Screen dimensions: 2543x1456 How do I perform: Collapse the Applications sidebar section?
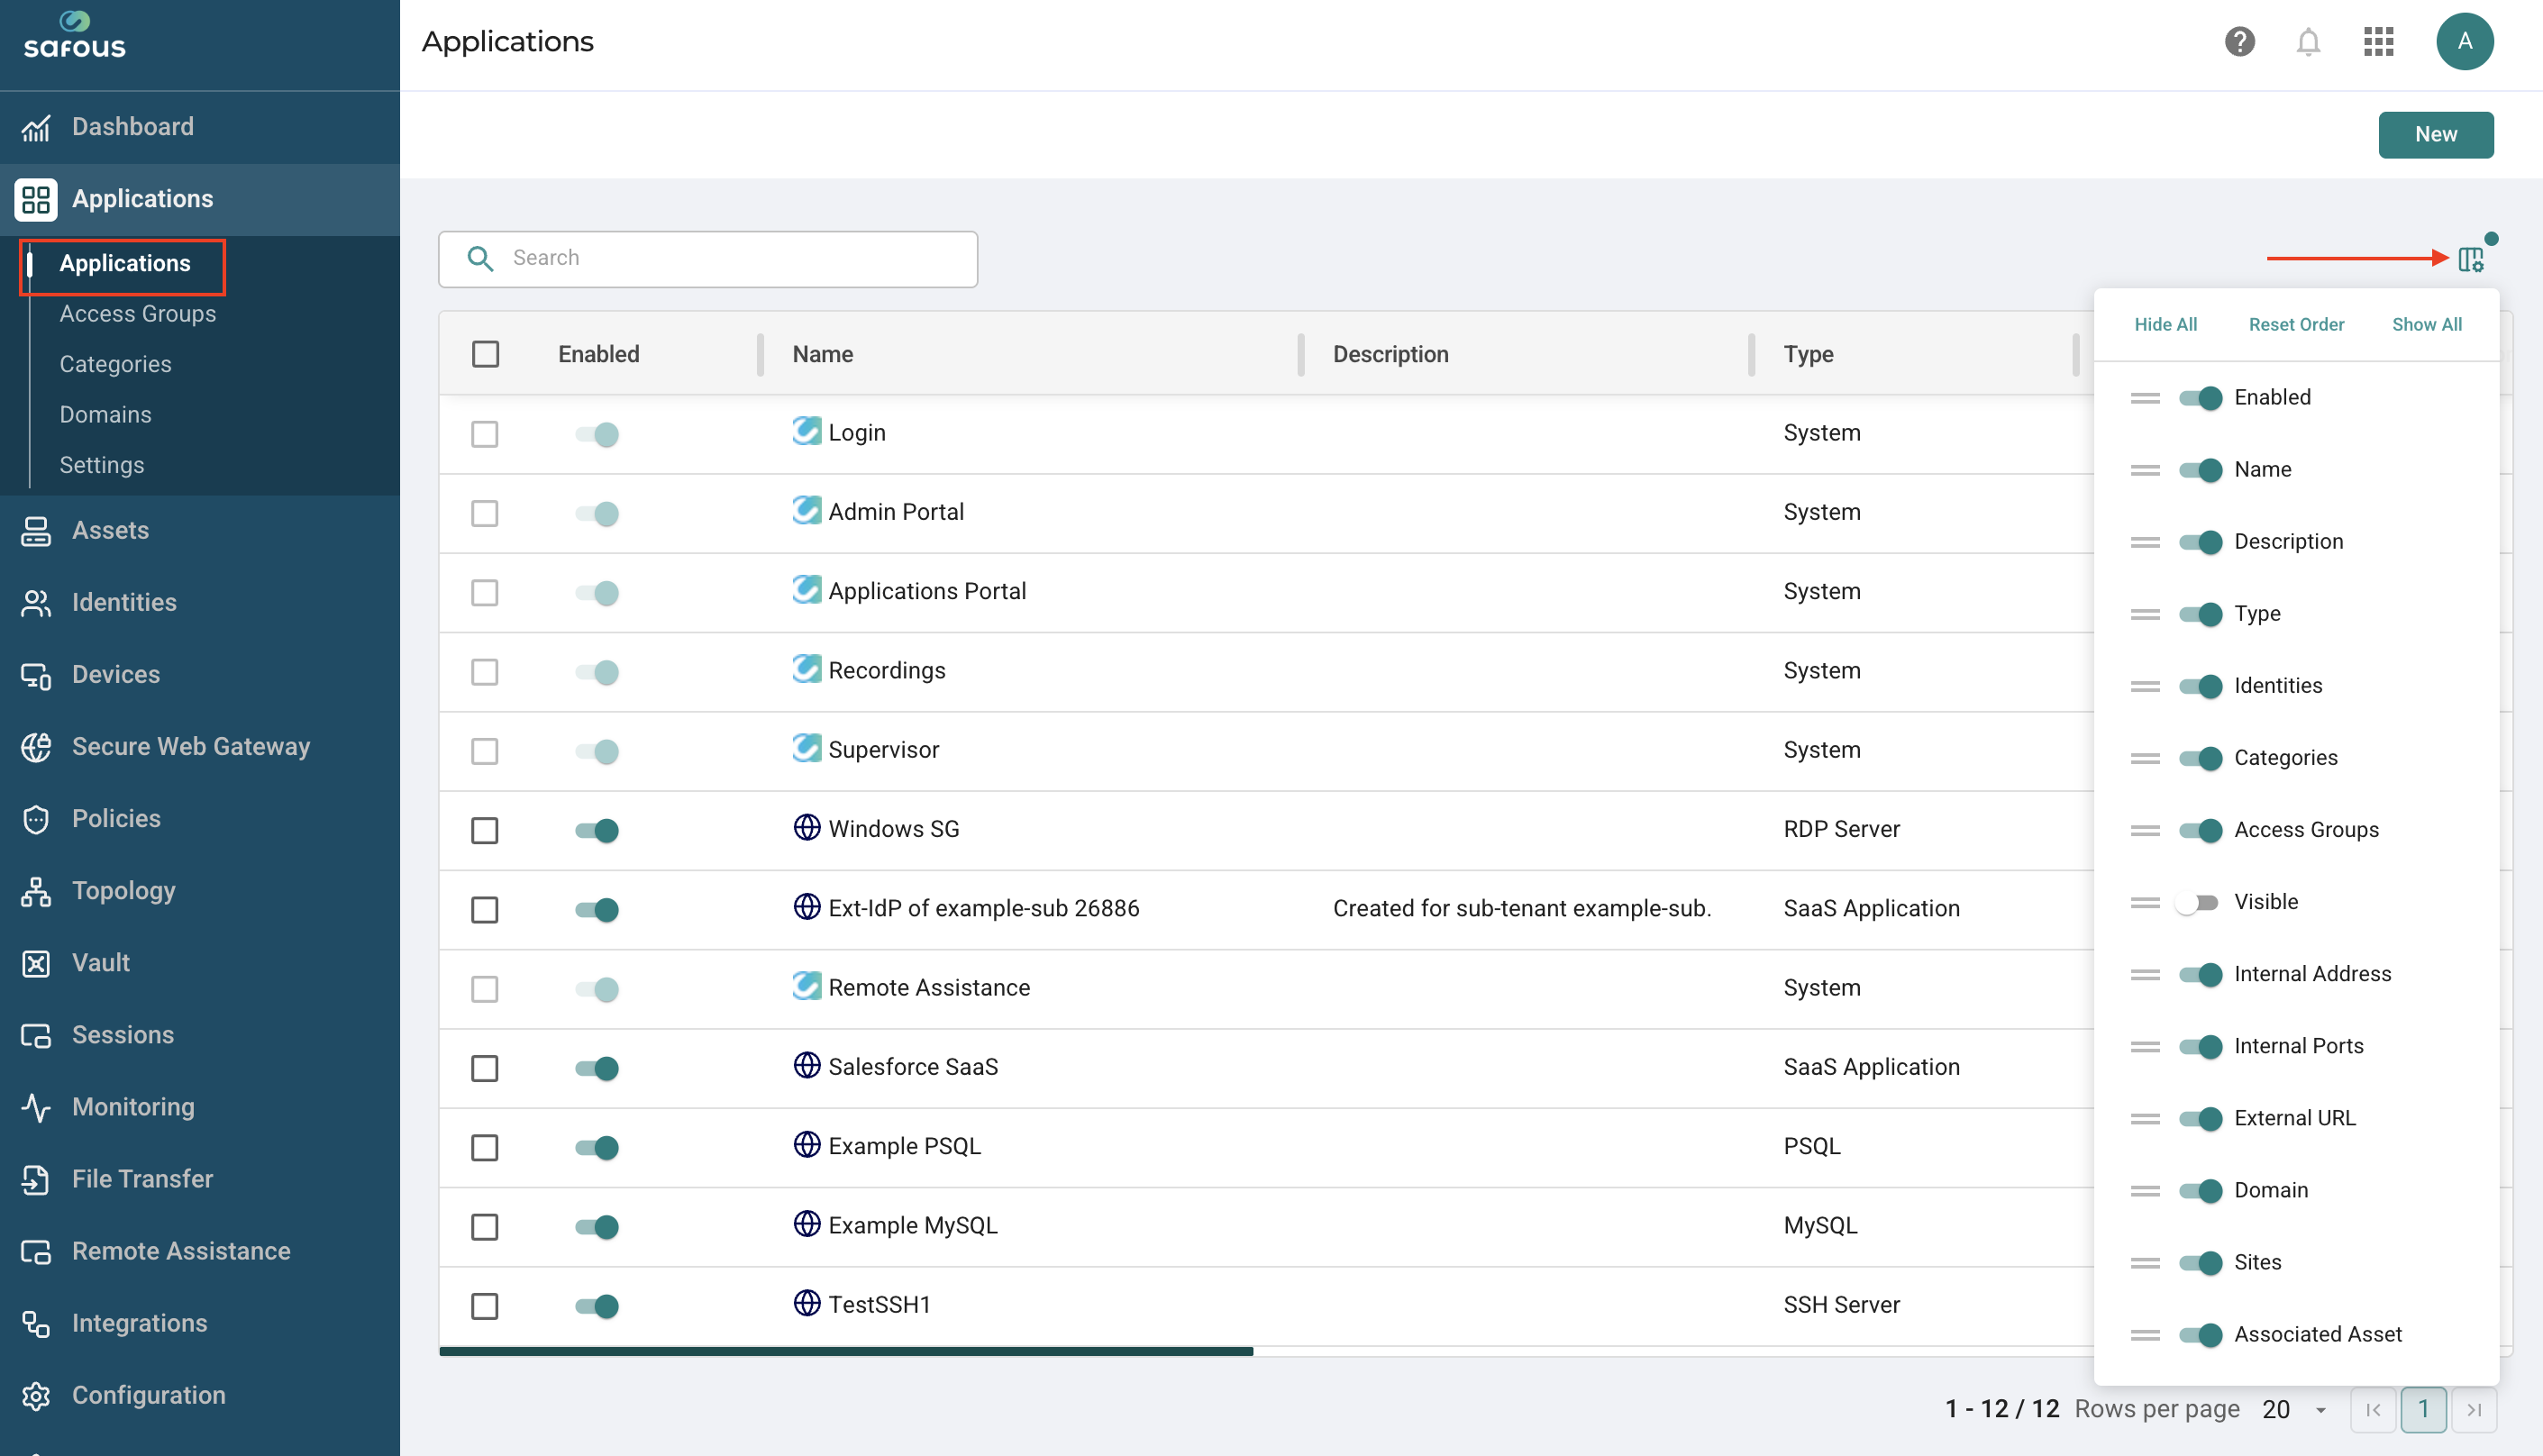[x=200, y=199]
